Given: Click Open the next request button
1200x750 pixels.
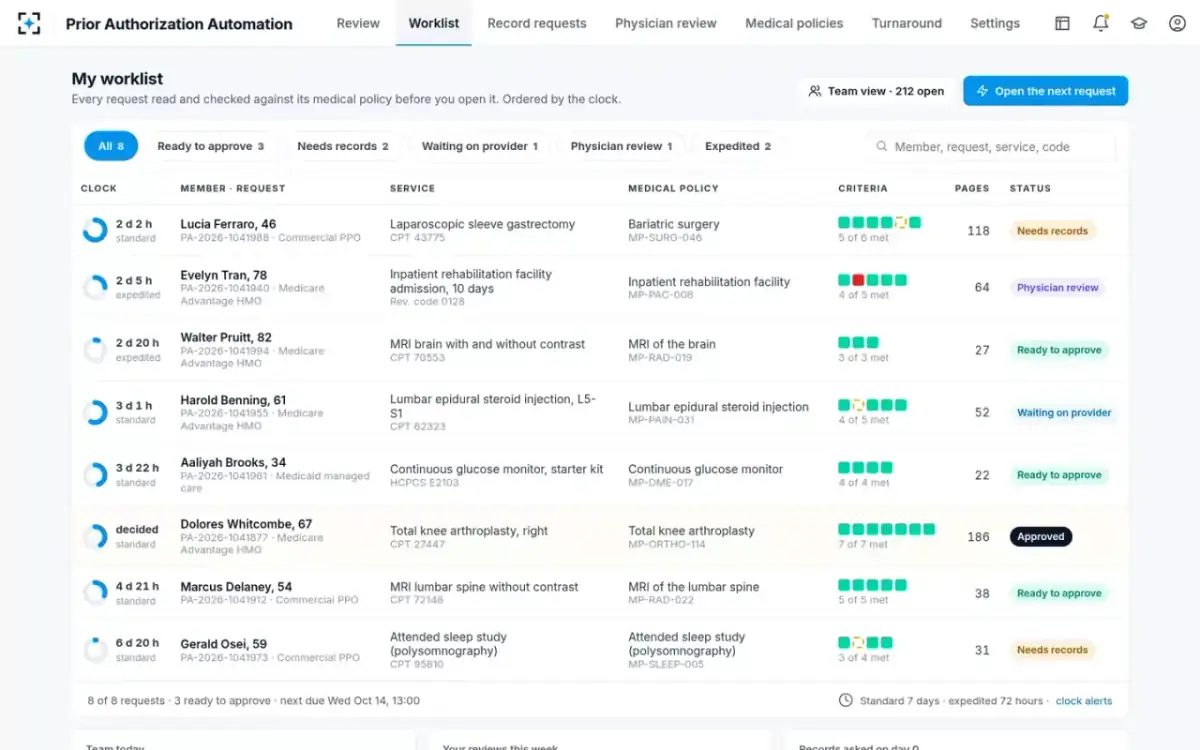Looking at the screenshot, I should (1046, 91).
